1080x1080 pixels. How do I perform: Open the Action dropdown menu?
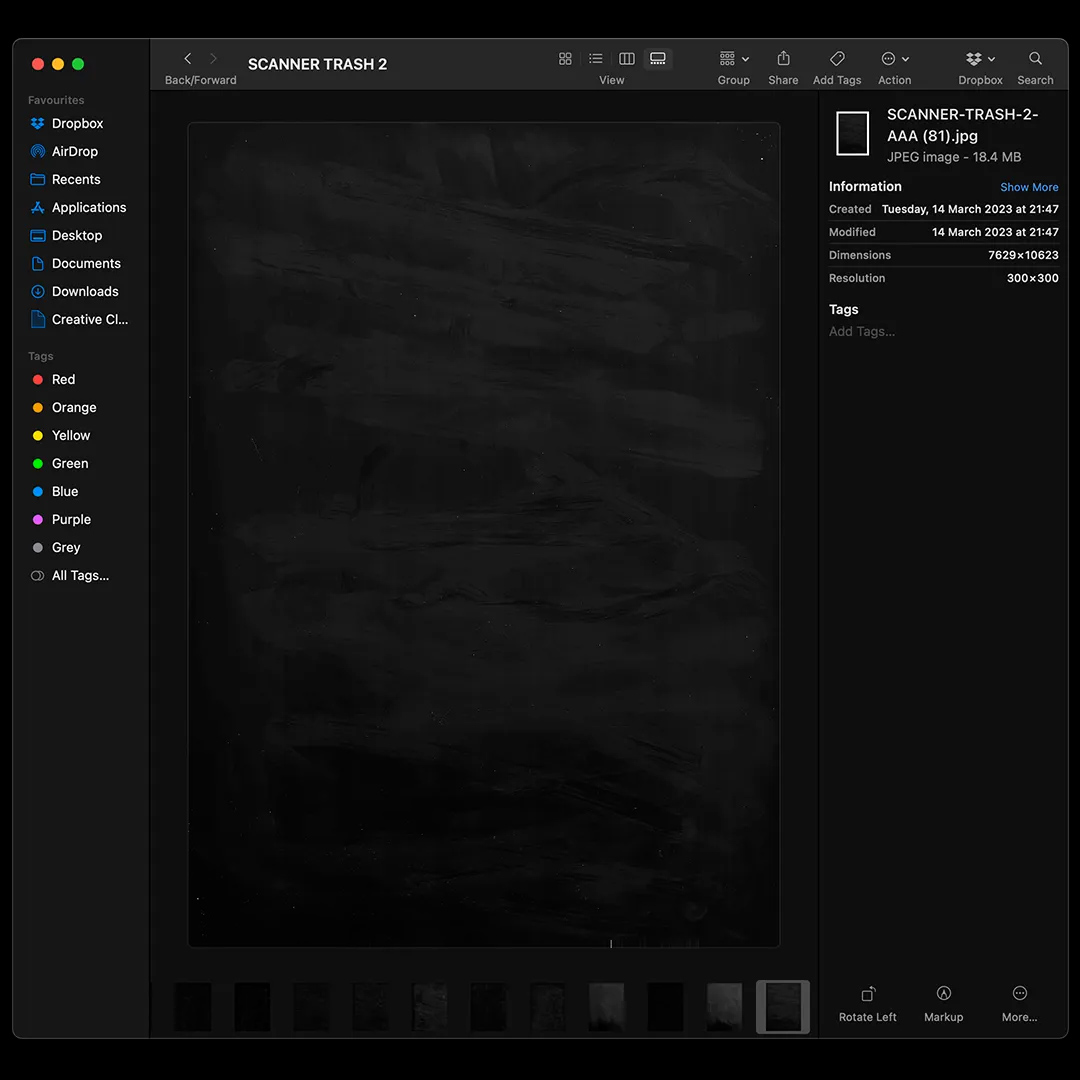pyautogui.click(x=895, y=59)
